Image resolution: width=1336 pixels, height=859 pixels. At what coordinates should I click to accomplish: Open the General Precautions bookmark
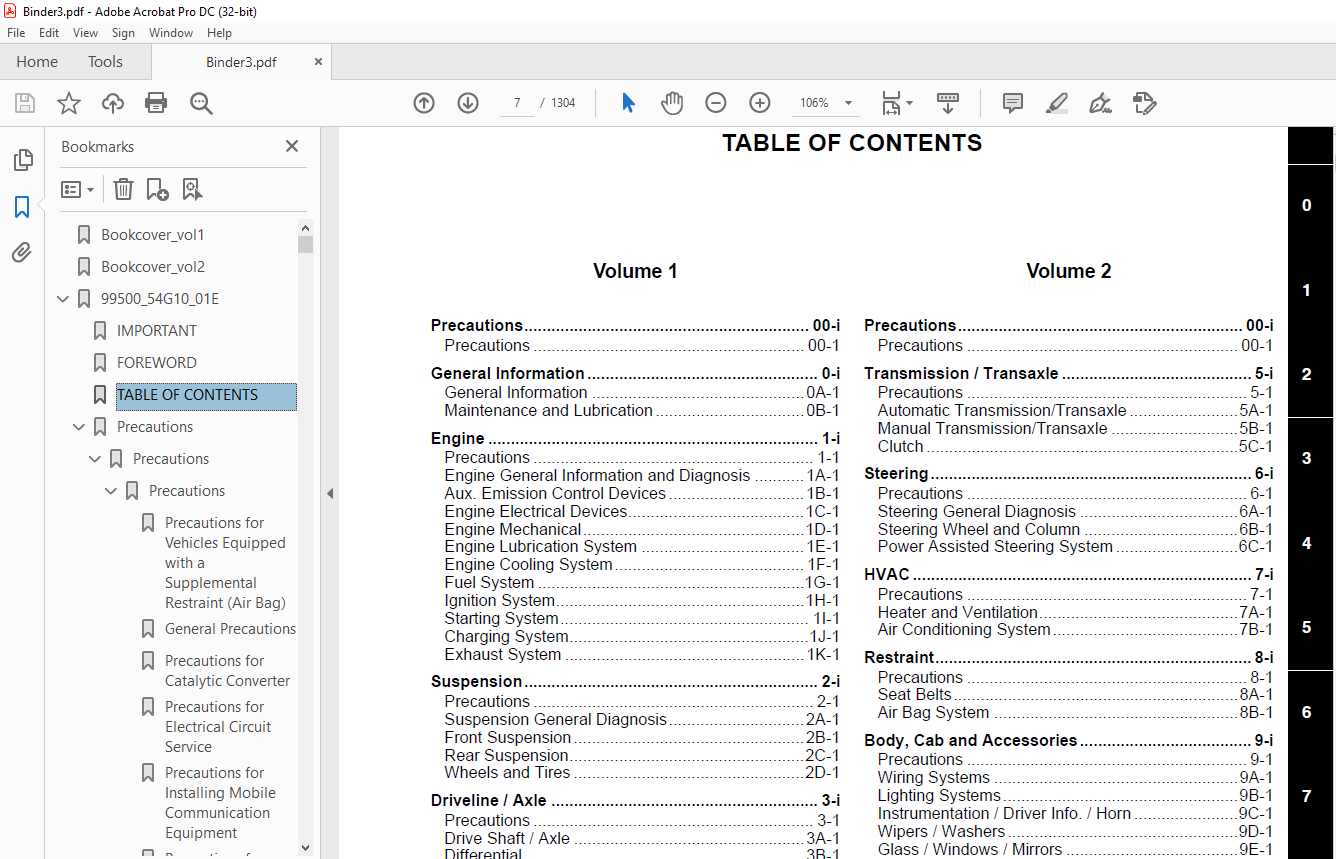(x=230, y=629)
